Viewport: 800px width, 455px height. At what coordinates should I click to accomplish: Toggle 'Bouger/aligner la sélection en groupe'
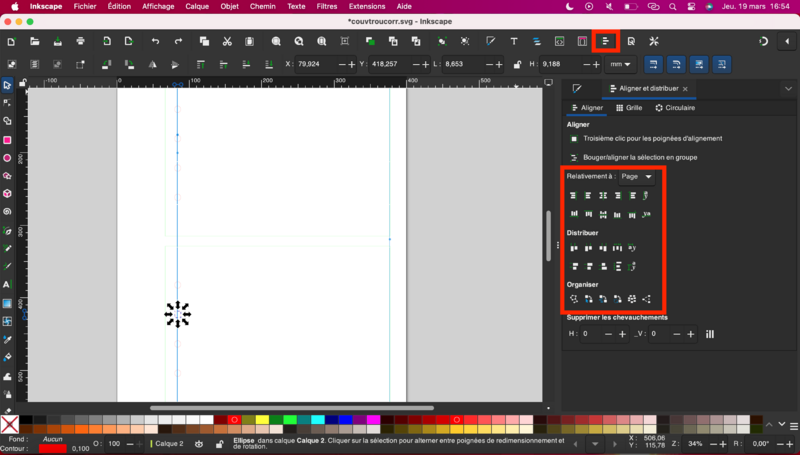[574, 157]
